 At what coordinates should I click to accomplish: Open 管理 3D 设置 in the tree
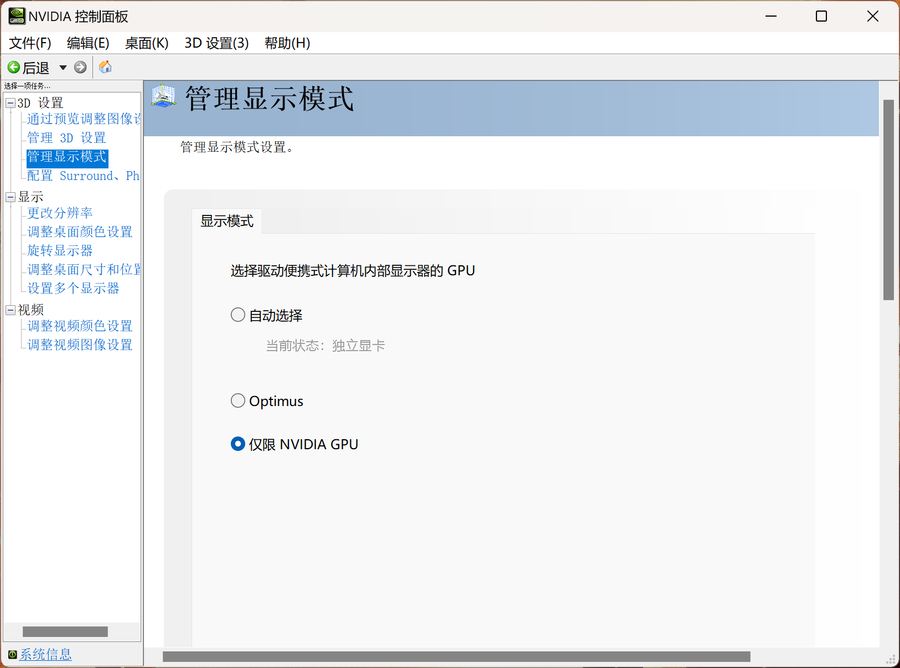[x=67, y=138]
